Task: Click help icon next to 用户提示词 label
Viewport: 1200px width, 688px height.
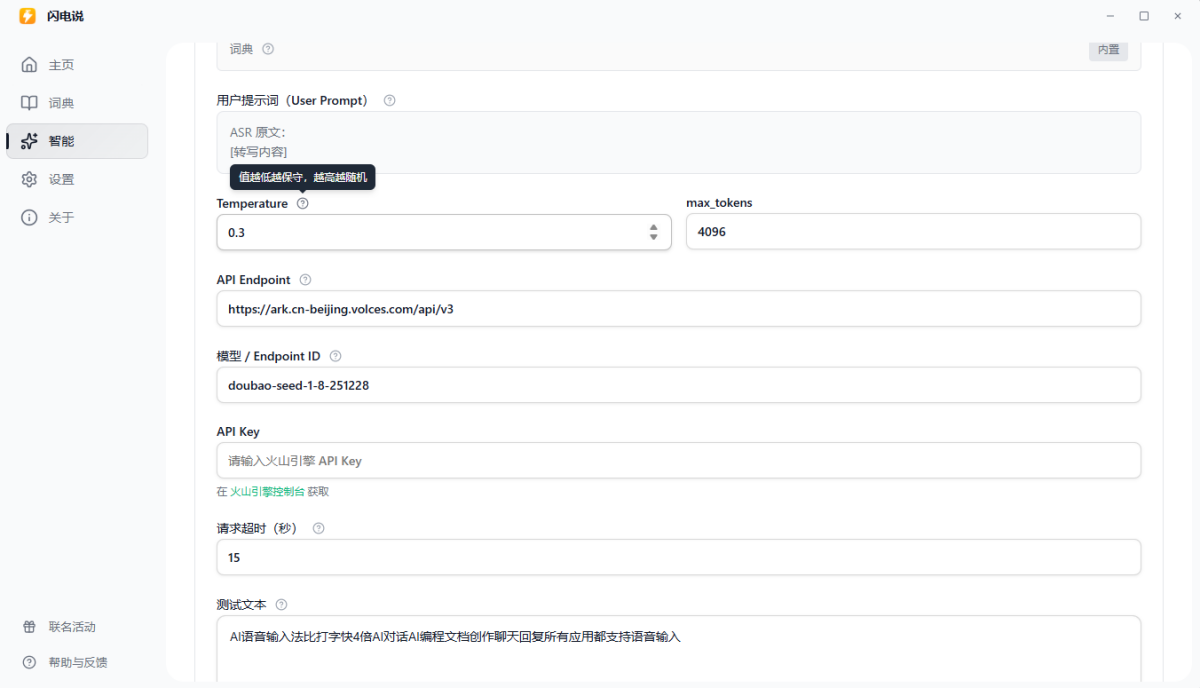Action: pos(390,100)
